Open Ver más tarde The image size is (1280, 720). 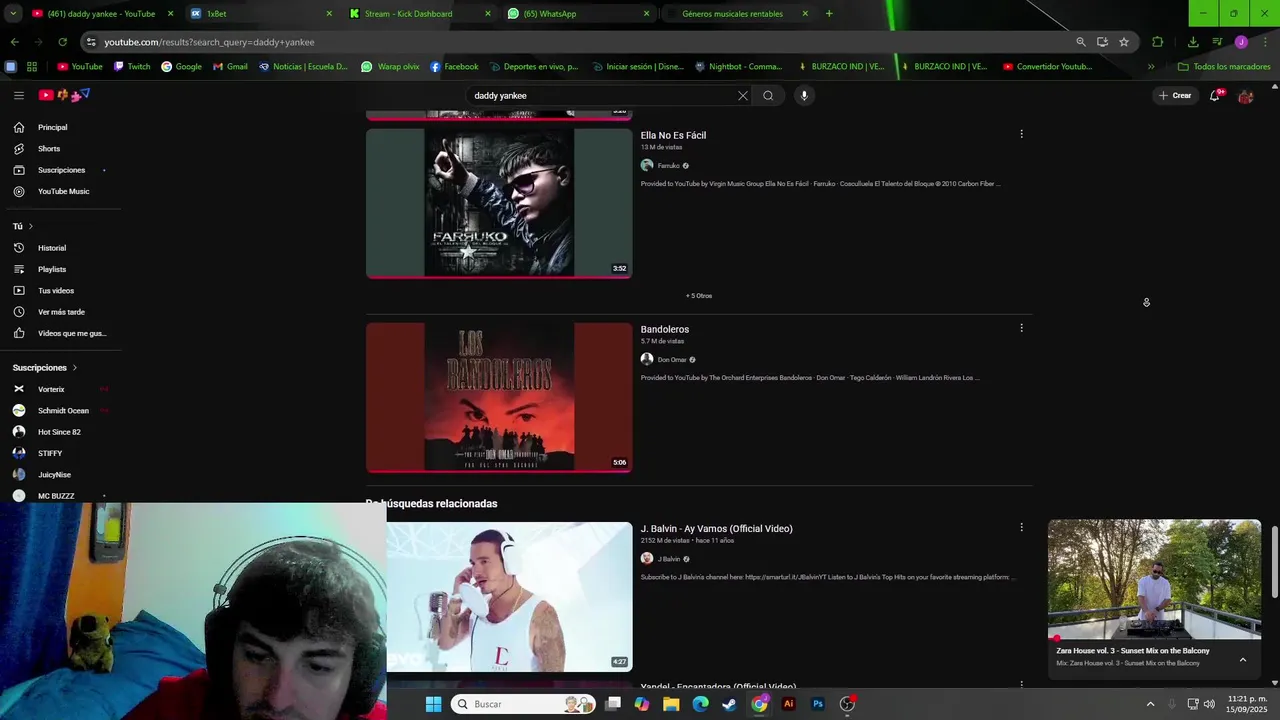click(60, 312)
